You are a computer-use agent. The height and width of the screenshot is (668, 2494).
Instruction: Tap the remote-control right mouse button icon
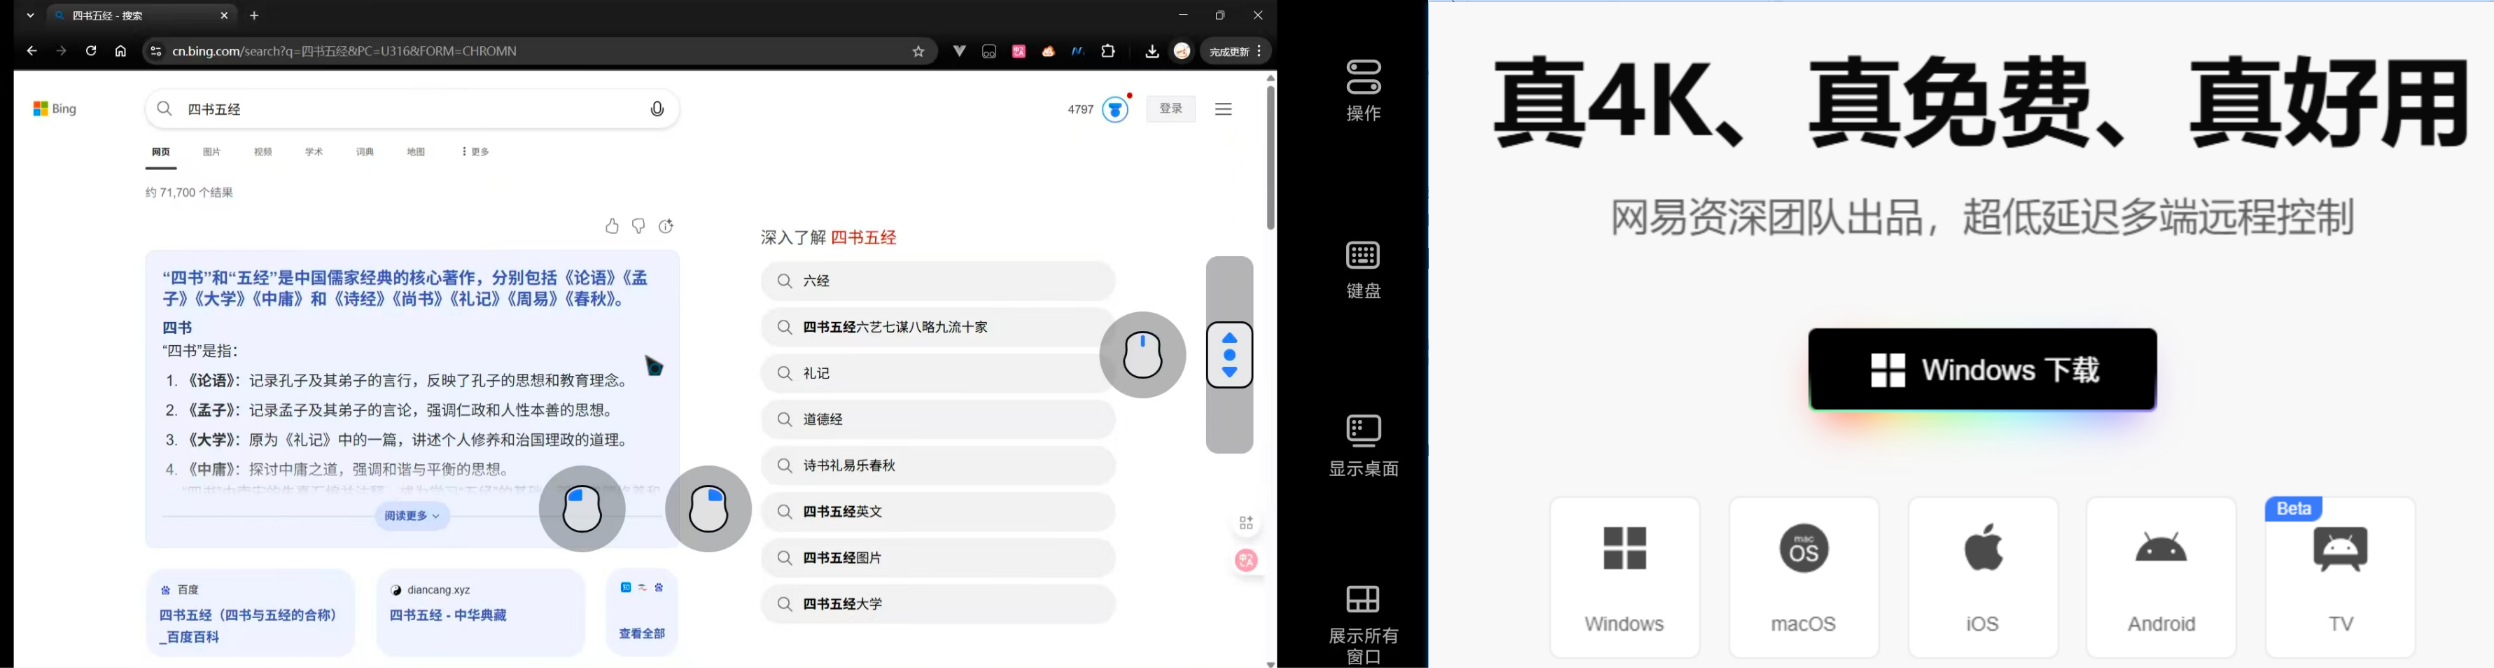[708, 509]
